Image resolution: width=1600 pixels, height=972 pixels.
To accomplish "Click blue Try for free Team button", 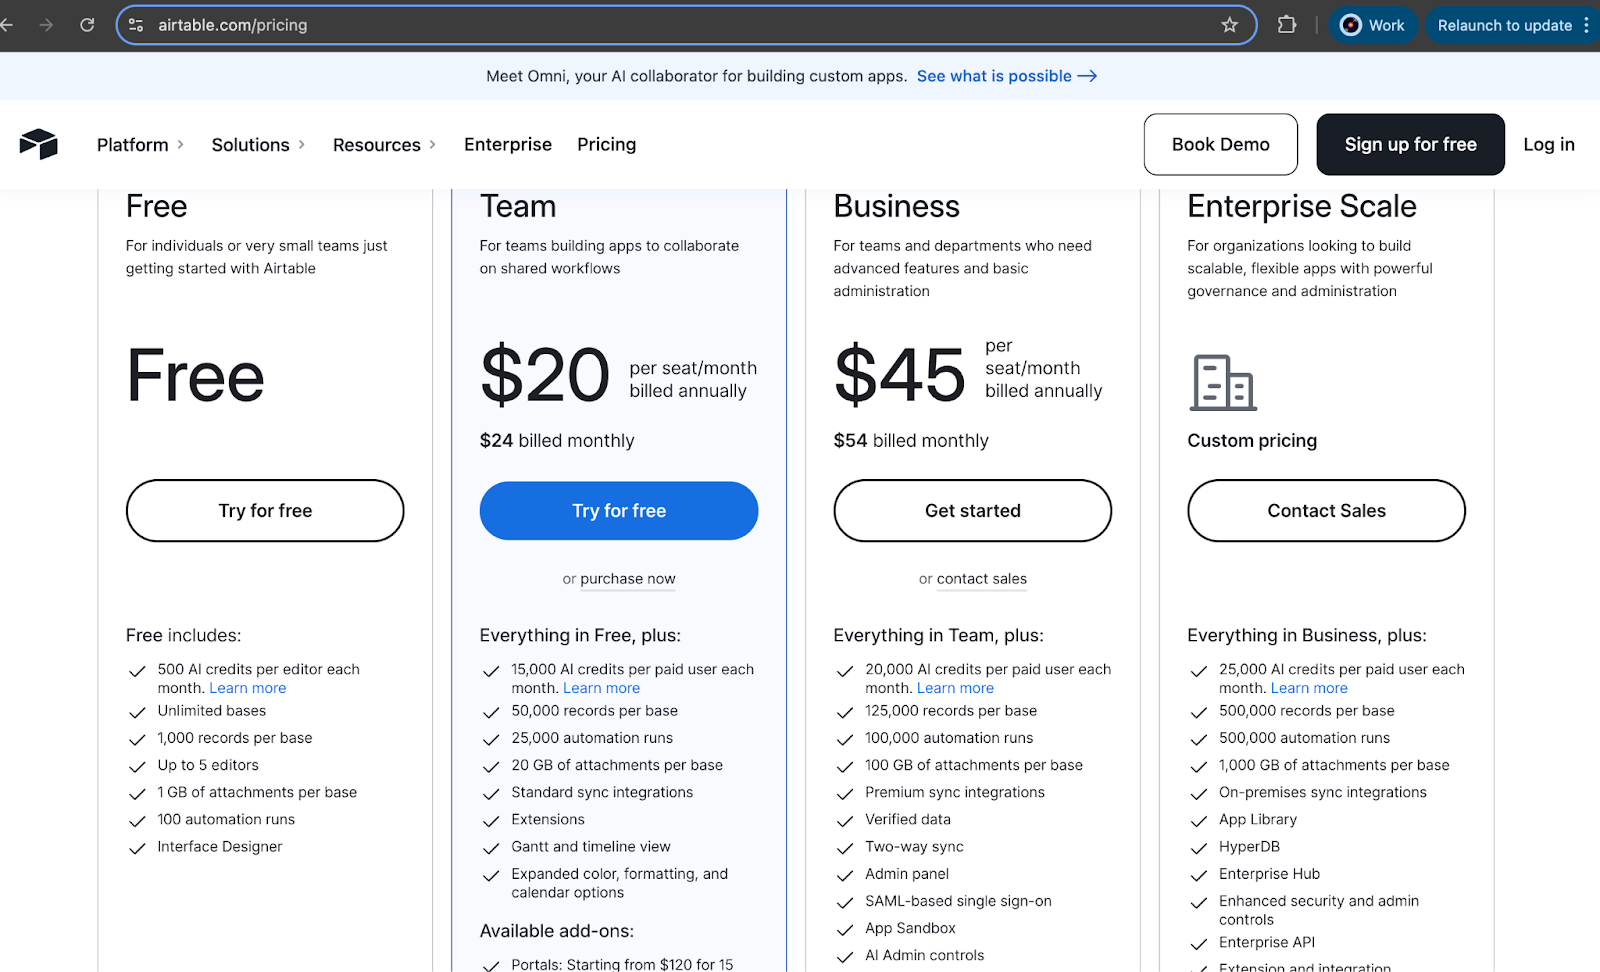I will point(619,511).
